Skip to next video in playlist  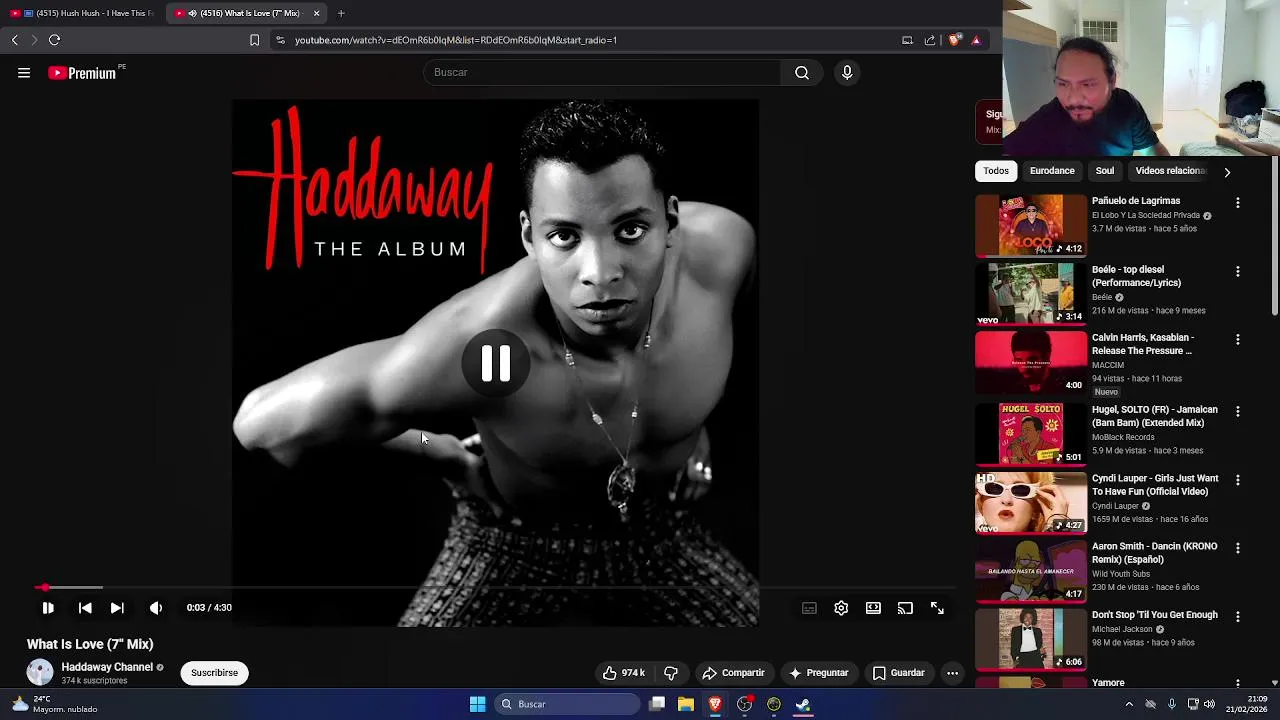point(117,608)
